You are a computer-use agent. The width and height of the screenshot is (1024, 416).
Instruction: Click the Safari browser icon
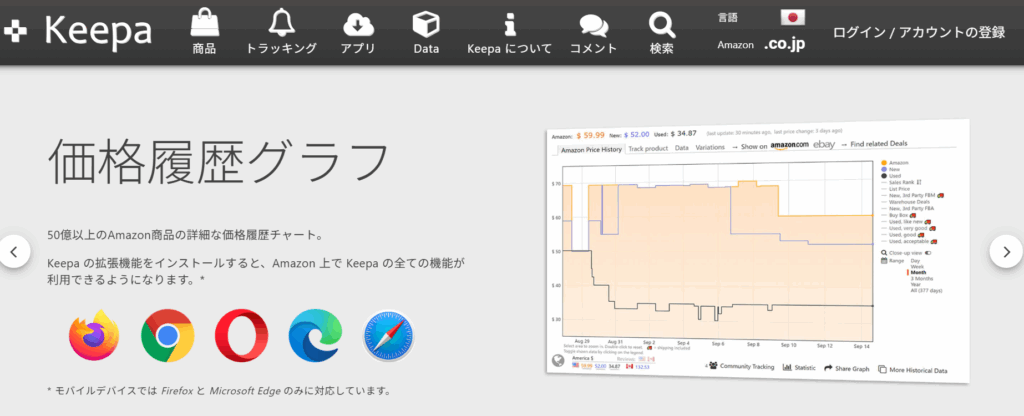[388, 335]
